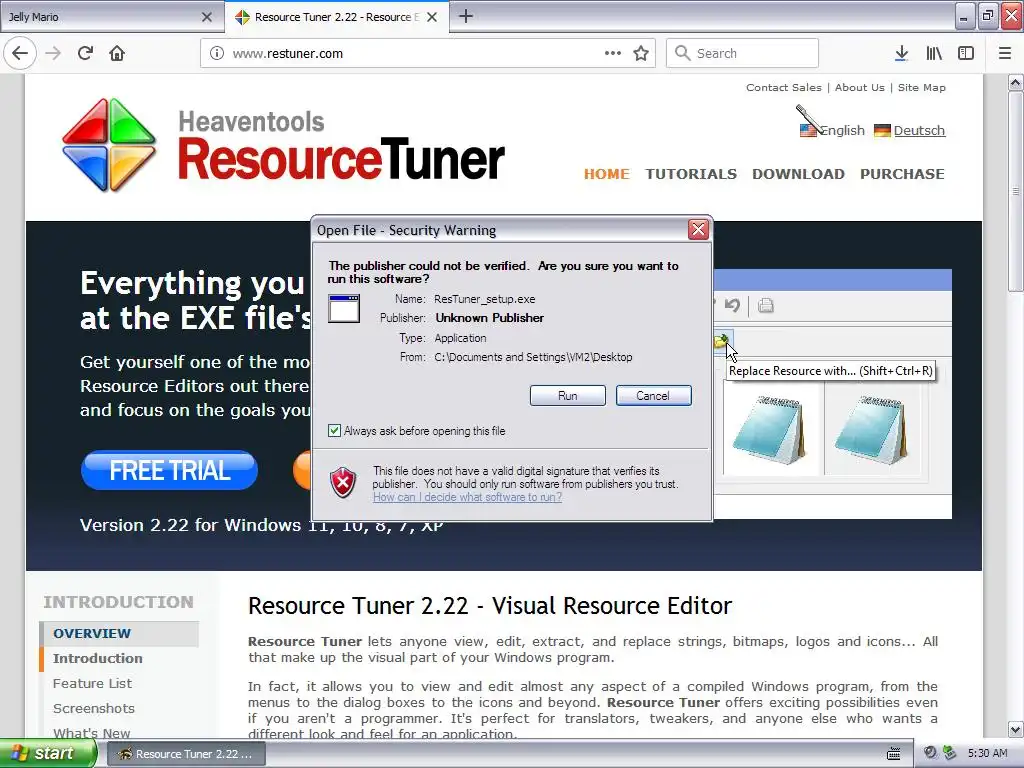Click the ResTuner_setup.exe file name
This screenshot has height=768, width=1024.
[x=485, y=299]
